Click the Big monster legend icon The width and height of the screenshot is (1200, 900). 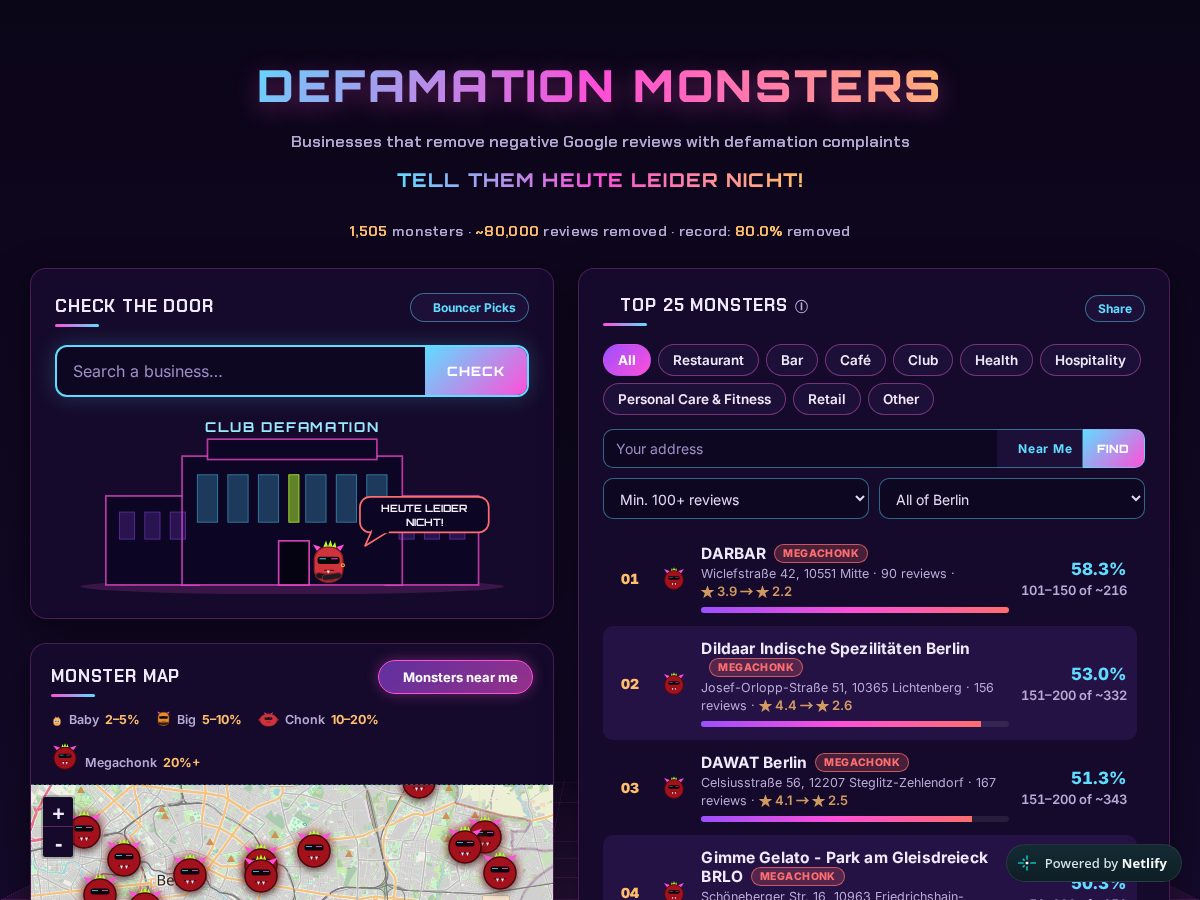pos(163,719)
